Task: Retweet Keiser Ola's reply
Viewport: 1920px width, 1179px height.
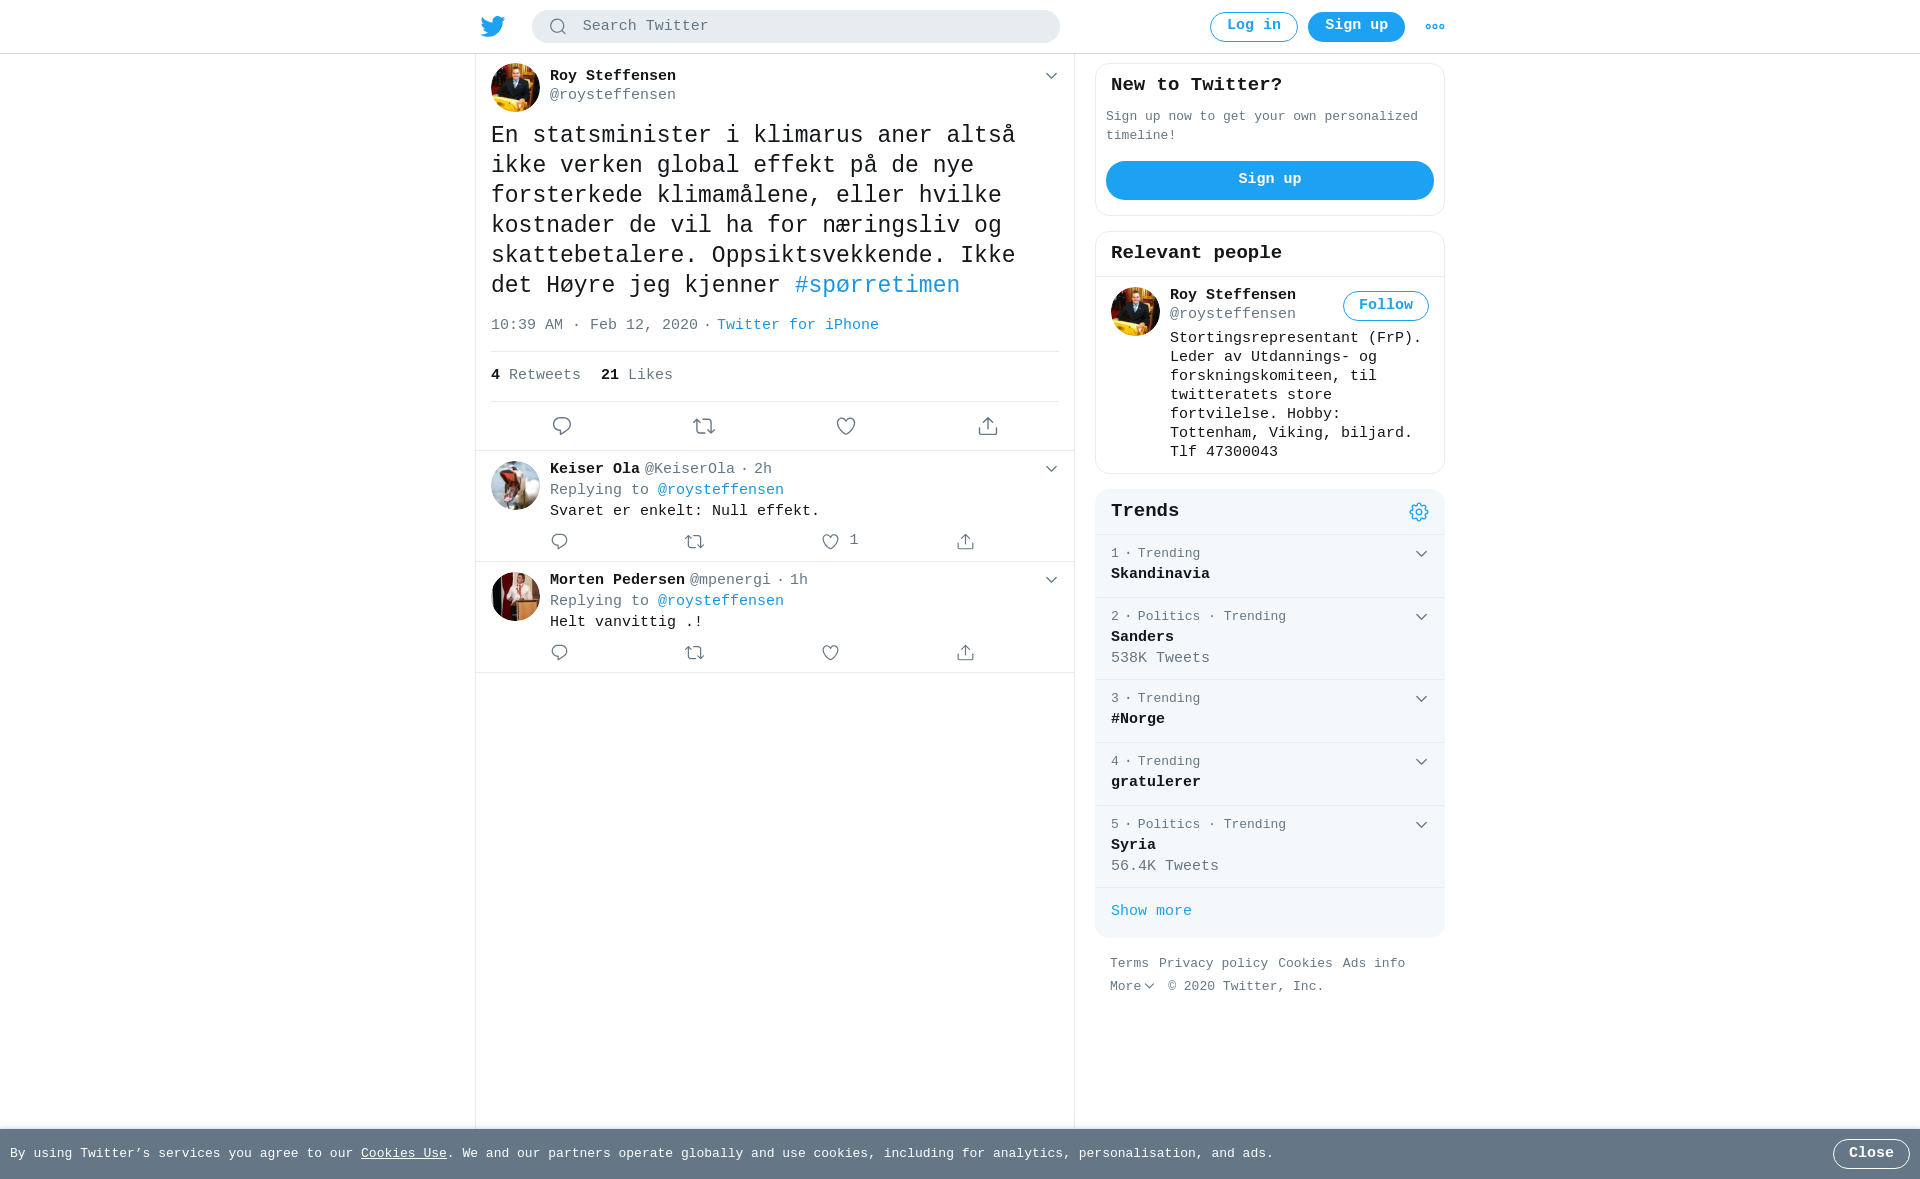Action: [695, 541]
